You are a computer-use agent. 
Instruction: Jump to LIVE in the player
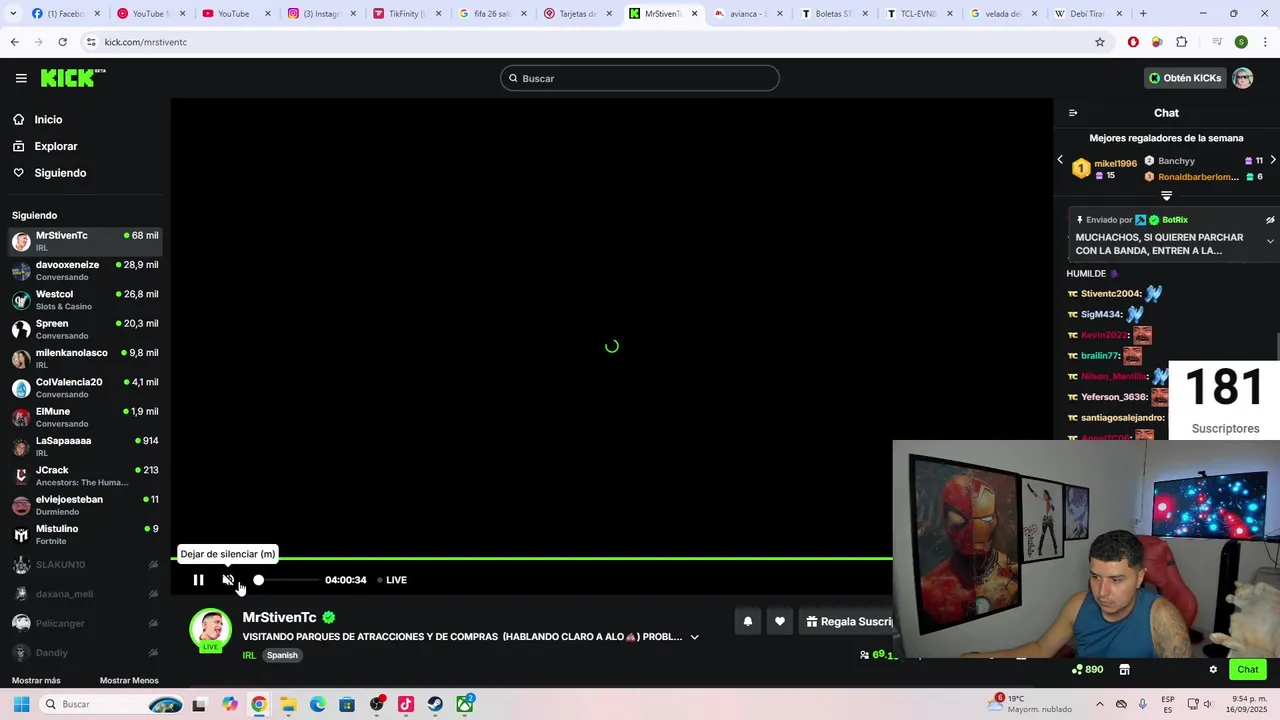[x=392, y=580]
